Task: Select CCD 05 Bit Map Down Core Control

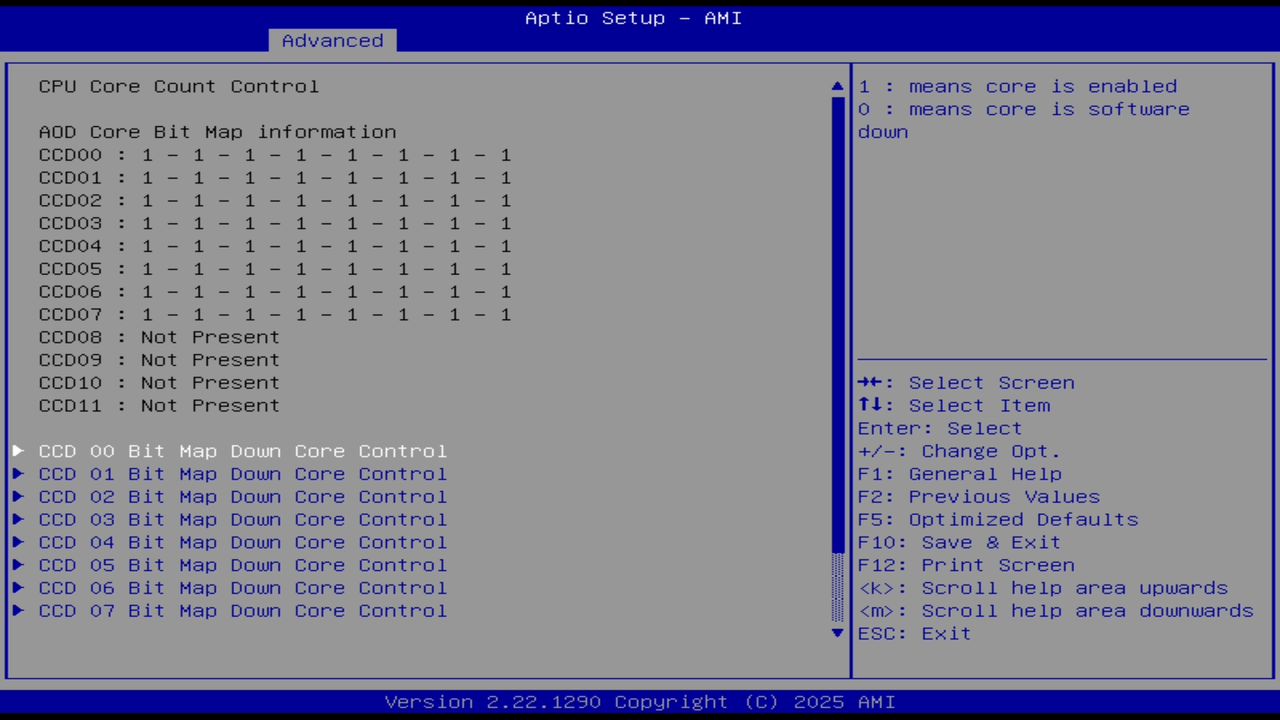Action: click(x=242, y=565)
